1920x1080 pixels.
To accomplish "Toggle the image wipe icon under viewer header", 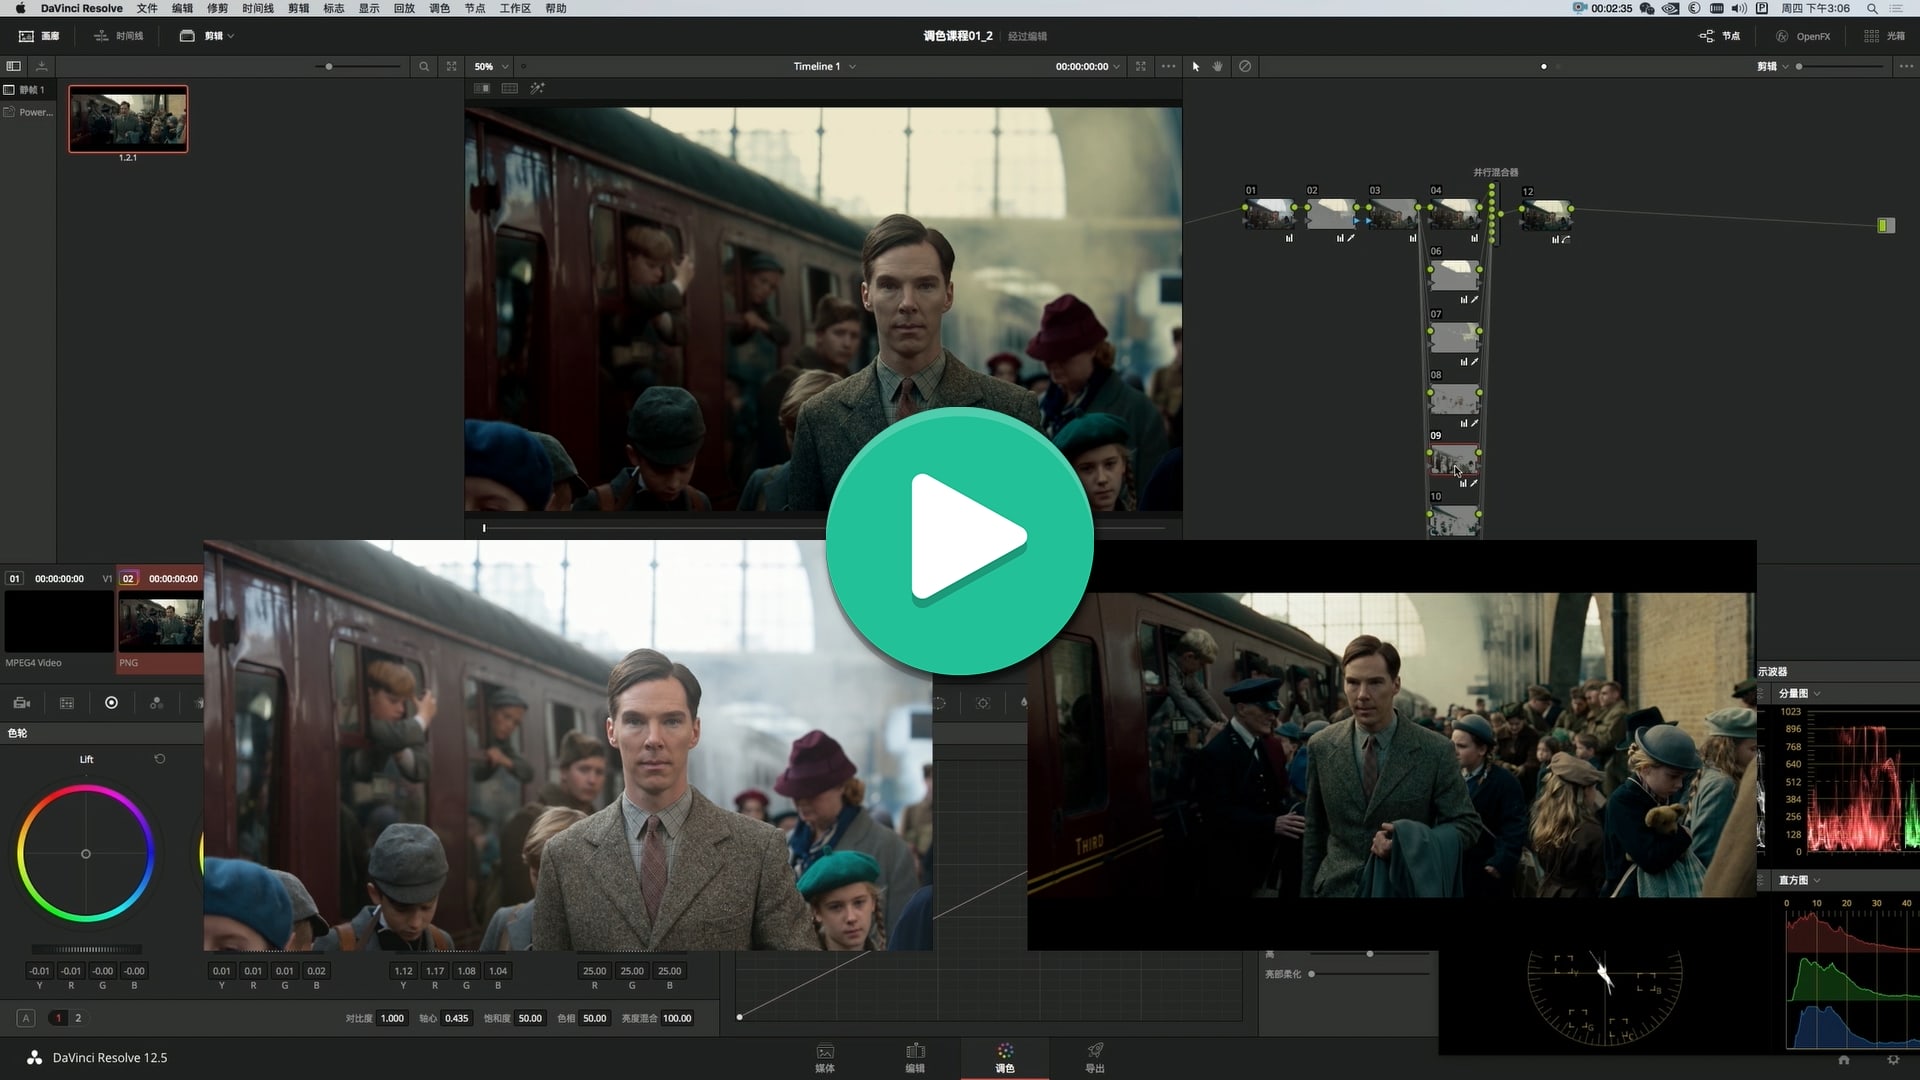I will pyautogui.click(x=482, y=88).
